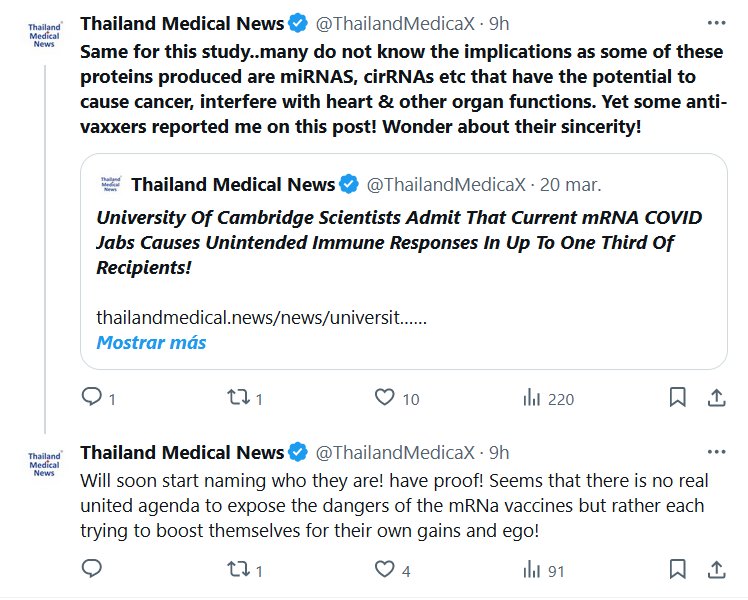View analytics showing 220 views
The width and height of the screenshot is (748, 600).
(532, 398)
